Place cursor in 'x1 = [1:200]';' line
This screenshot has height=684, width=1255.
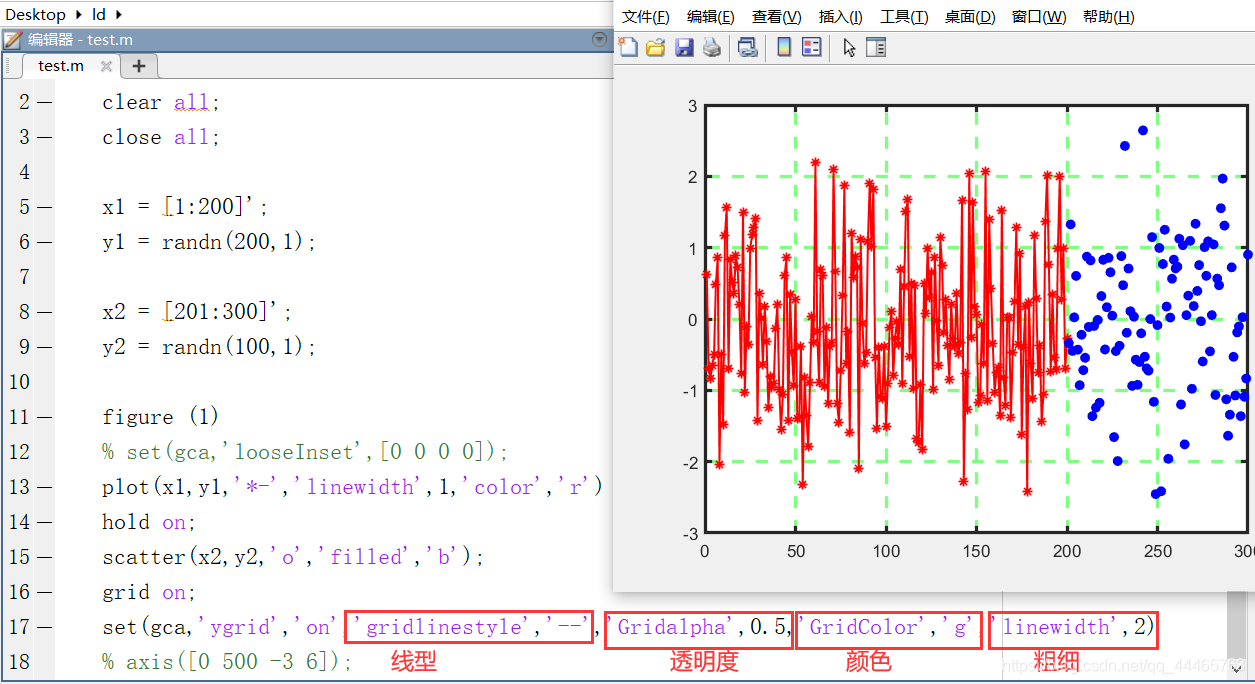click(185, 207)
